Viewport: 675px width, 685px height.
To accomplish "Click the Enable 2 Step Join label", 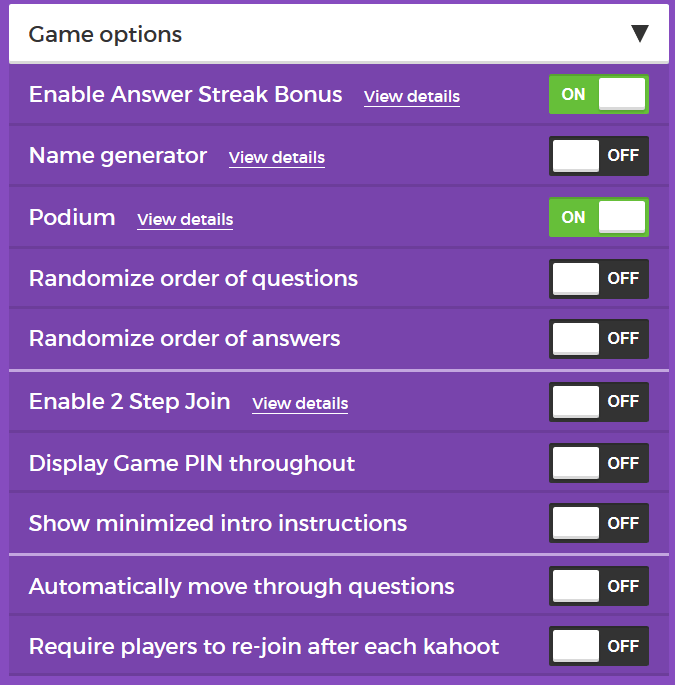I will tap(129, 402).
